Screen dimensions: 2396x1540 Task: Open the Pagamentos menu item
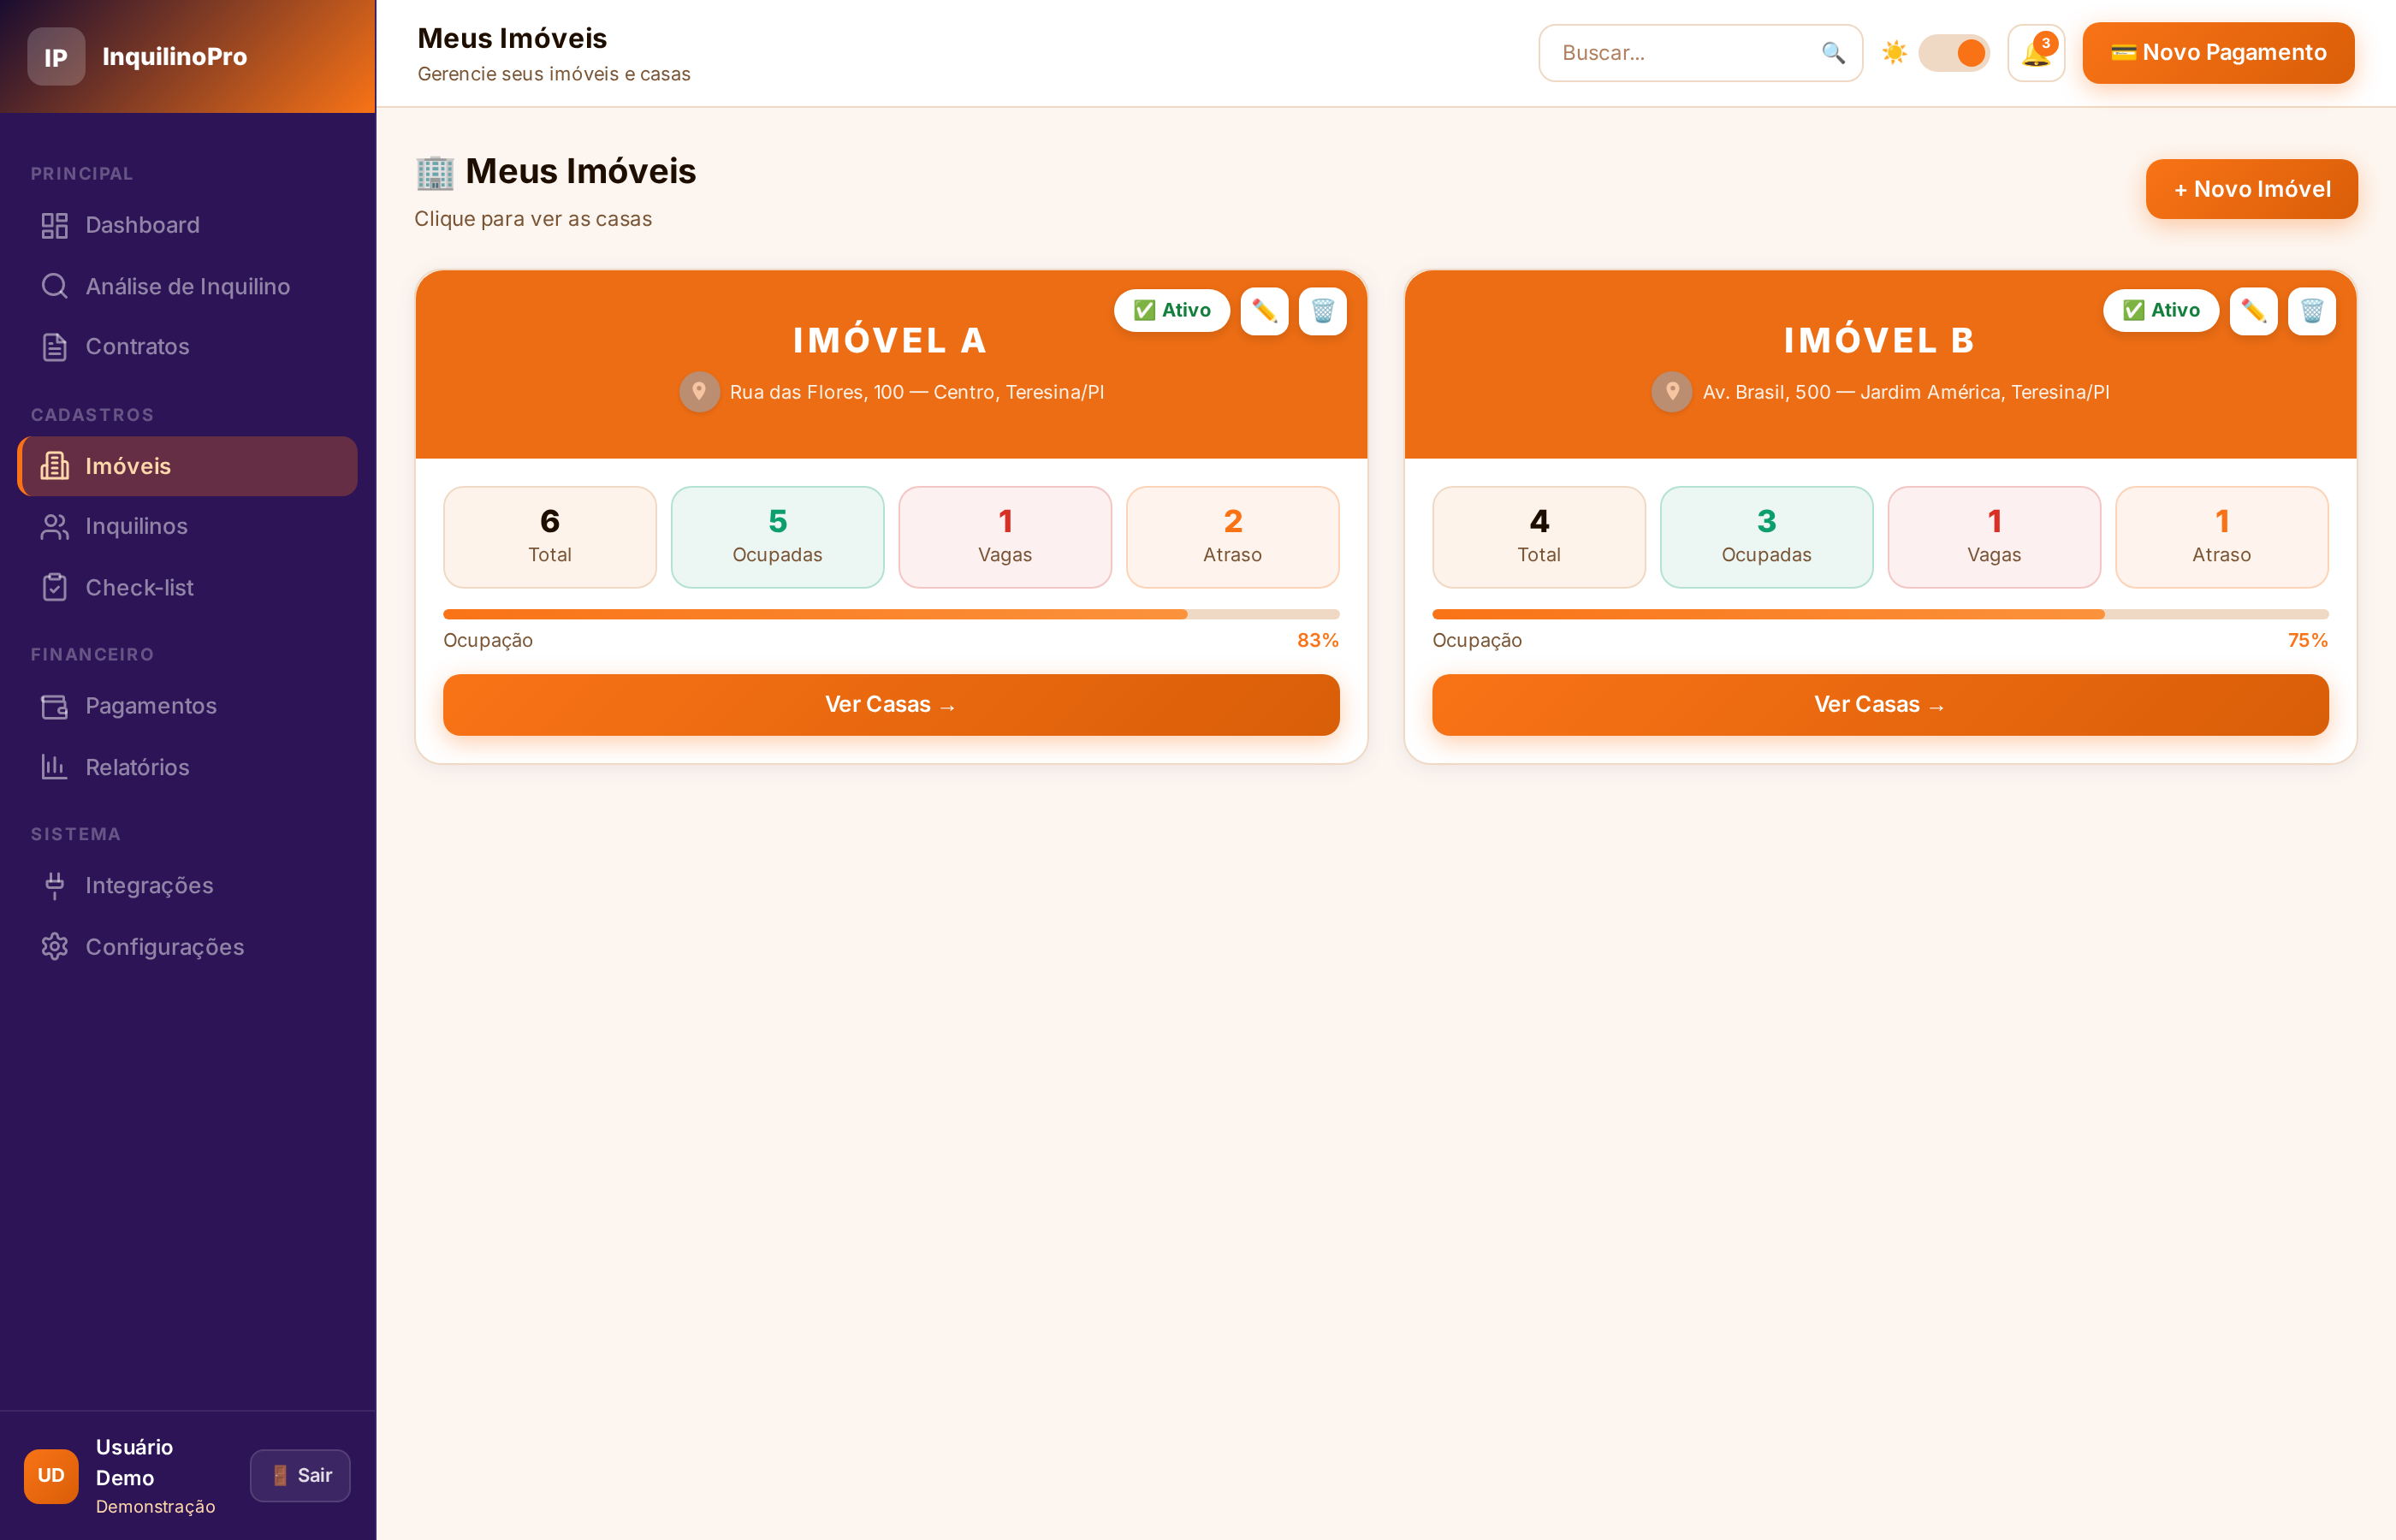[150, 706]
